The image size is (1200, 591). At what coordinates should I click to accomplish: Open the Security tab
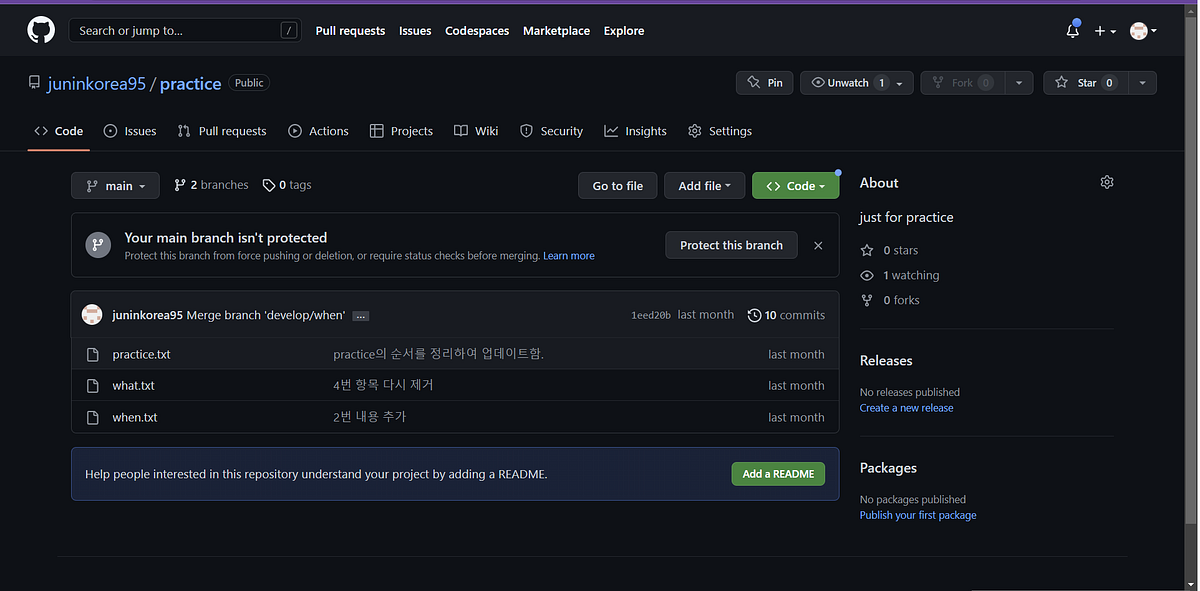tap(551, 131)
